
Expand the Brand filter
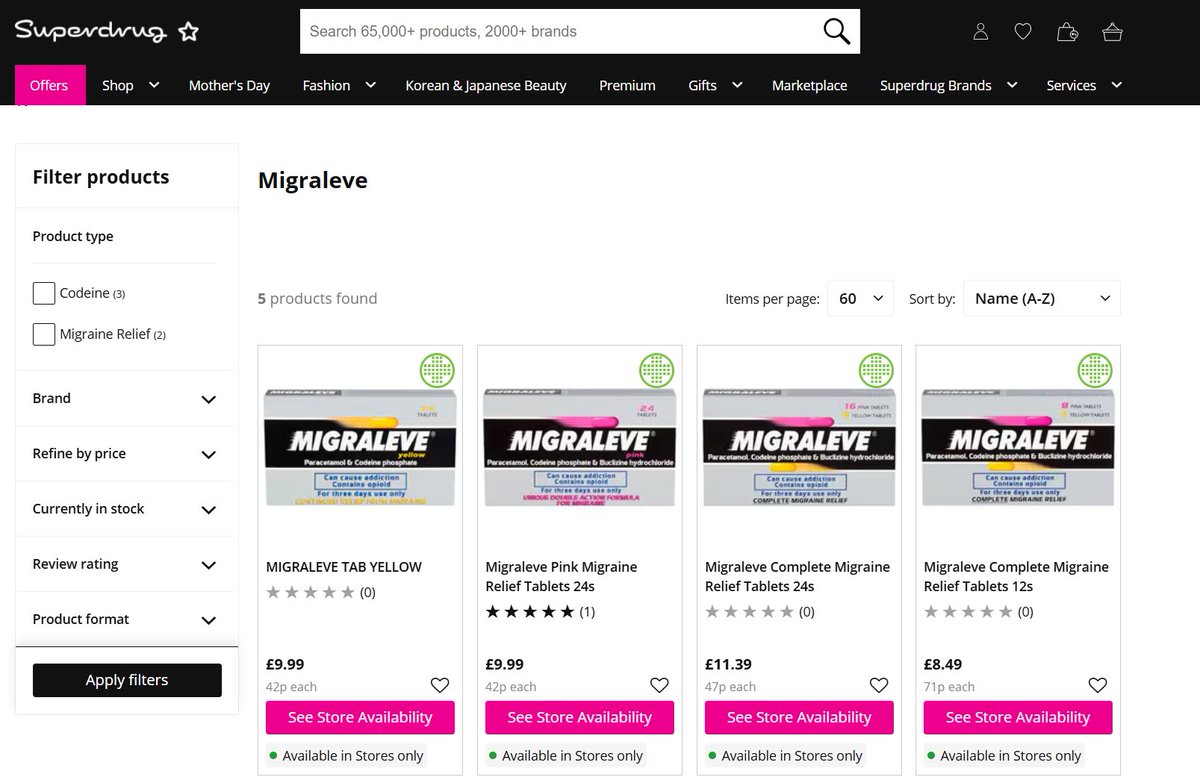click(124, 398)
